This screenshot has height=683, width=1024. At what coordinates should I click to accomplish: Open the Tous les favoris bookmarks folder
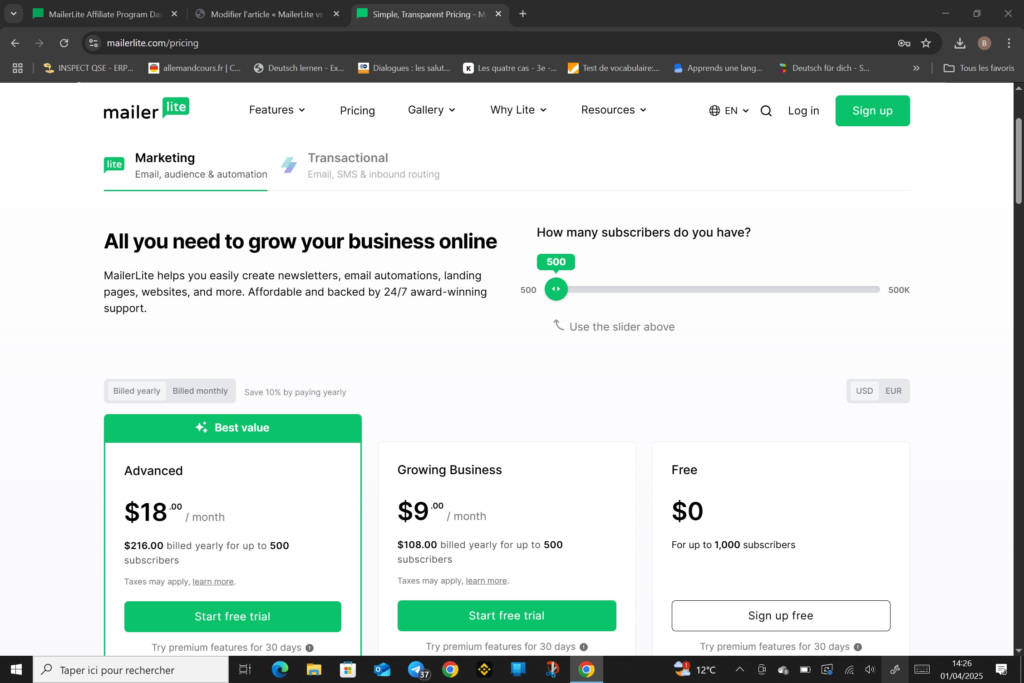pos(978,68)
